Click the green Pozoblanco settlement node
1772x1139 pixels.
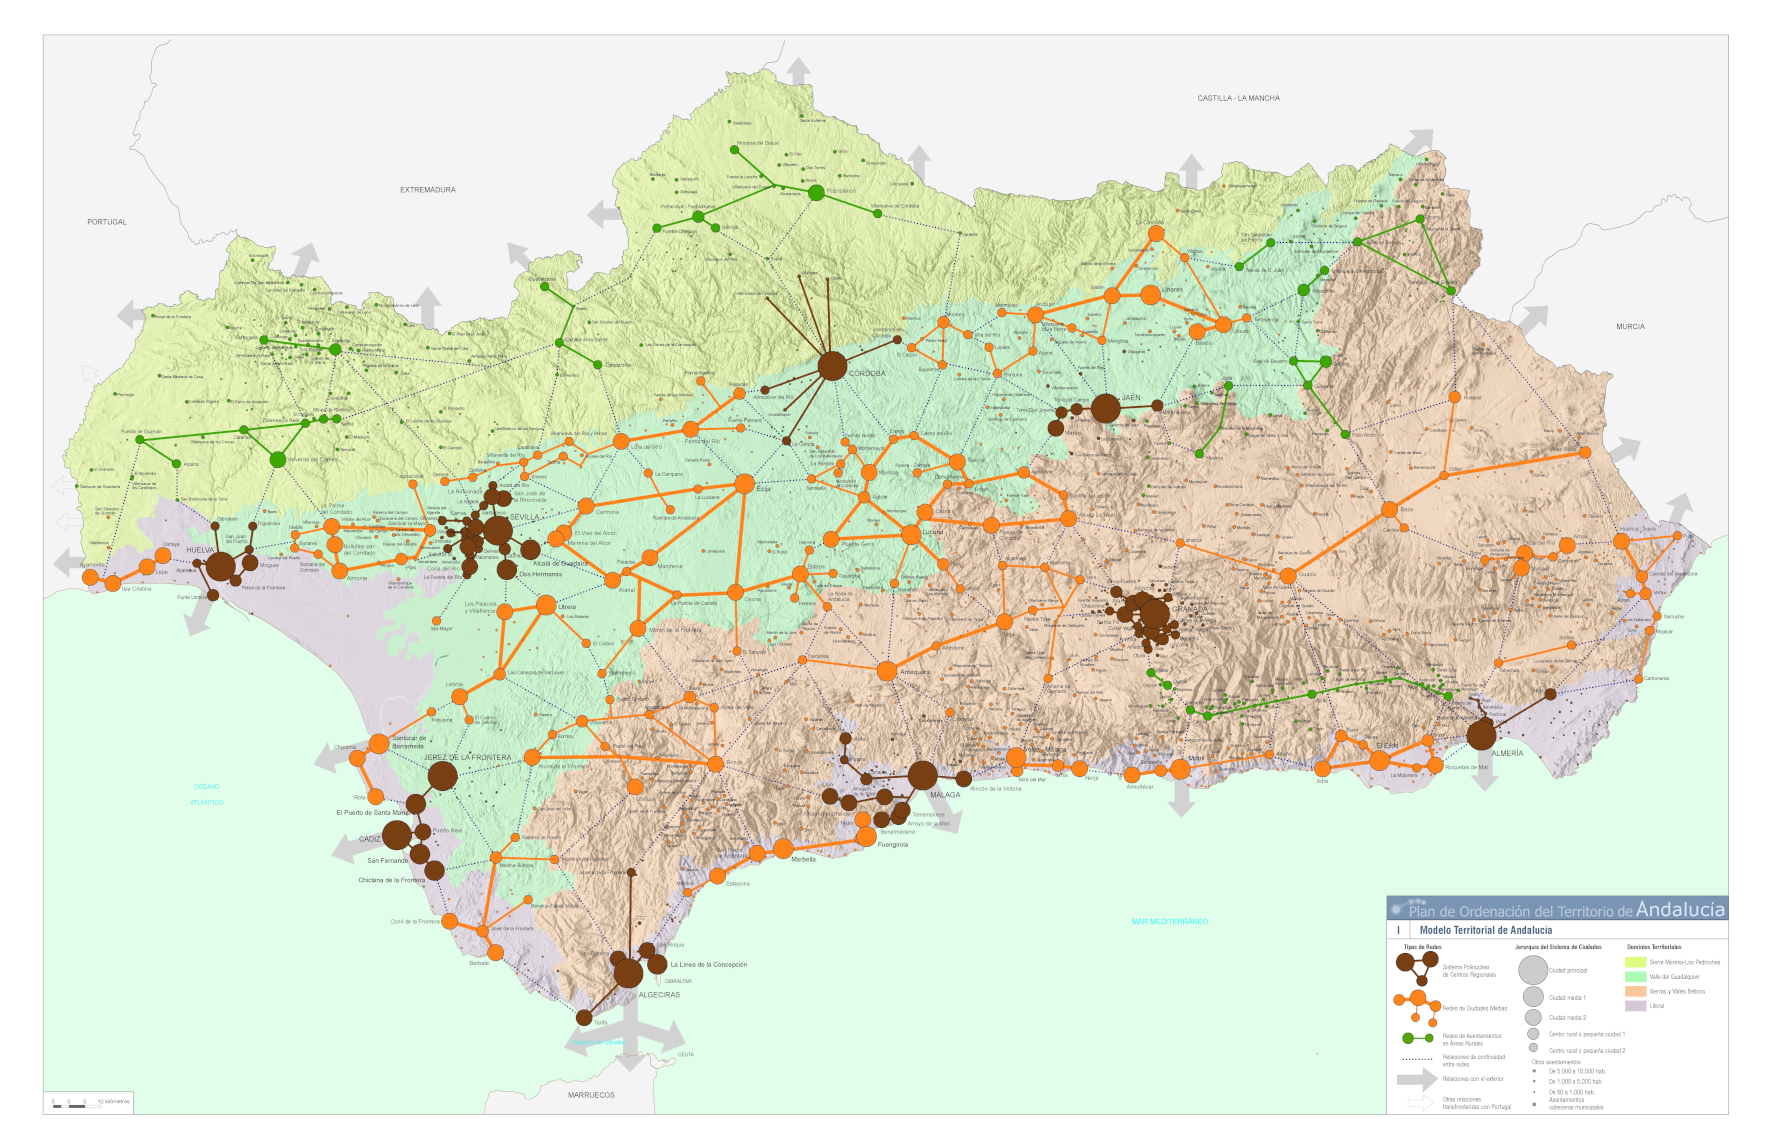click(816, 192)
